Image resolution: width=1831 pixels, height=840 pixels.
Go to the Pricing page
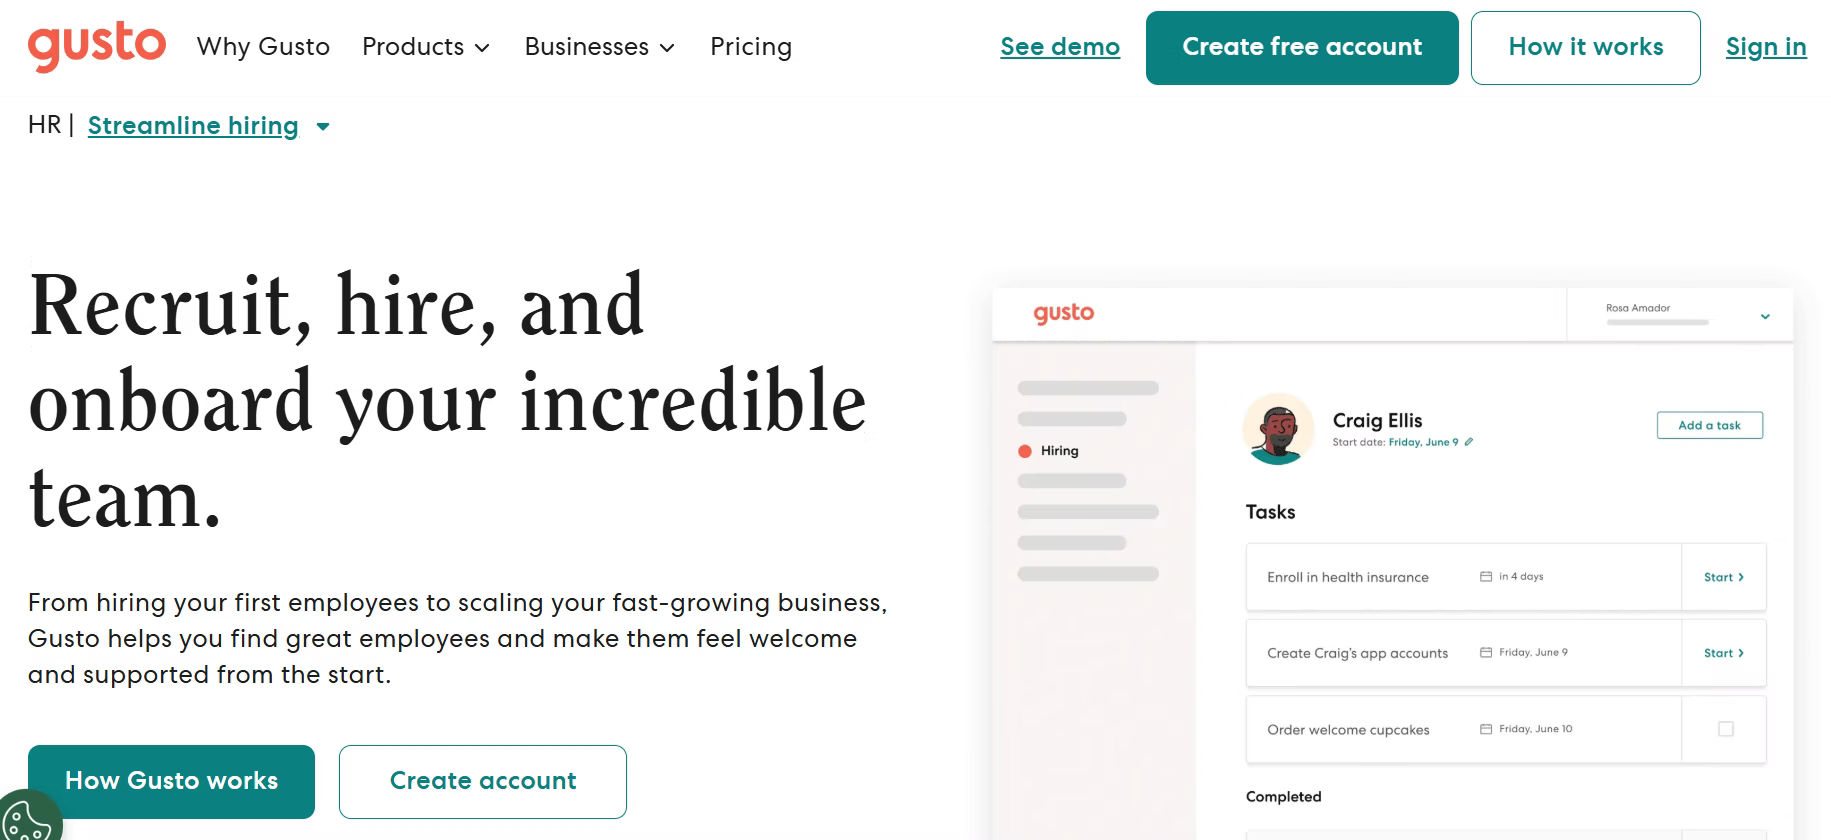pyautogui.click(x=750, y=47)
